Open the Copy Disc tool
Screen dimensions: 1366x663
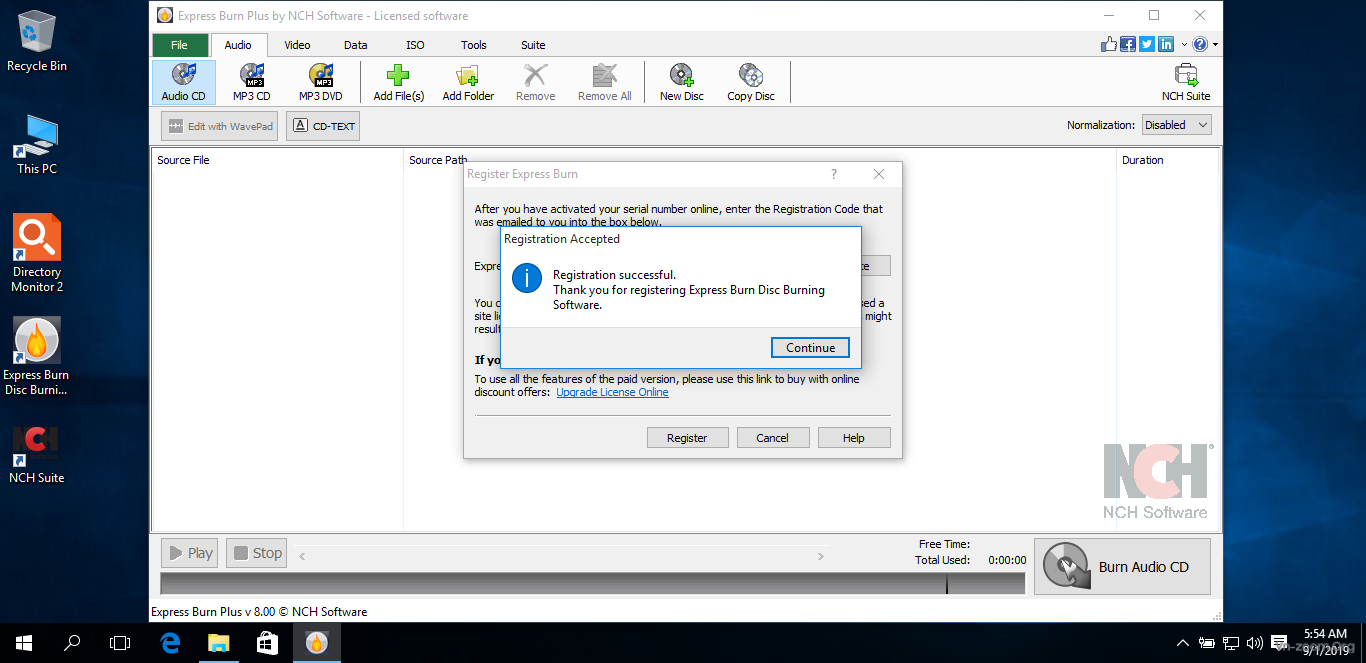coord(750,82)
